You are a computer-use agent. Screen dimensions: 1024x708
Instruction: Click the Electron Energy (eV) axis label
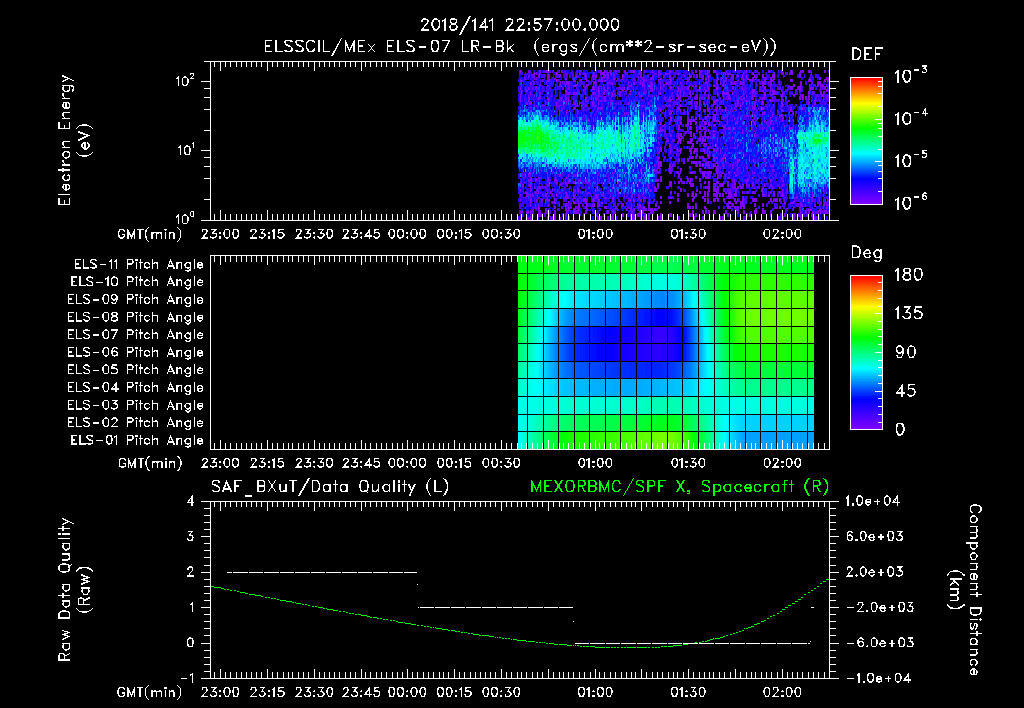coord(74,140)
